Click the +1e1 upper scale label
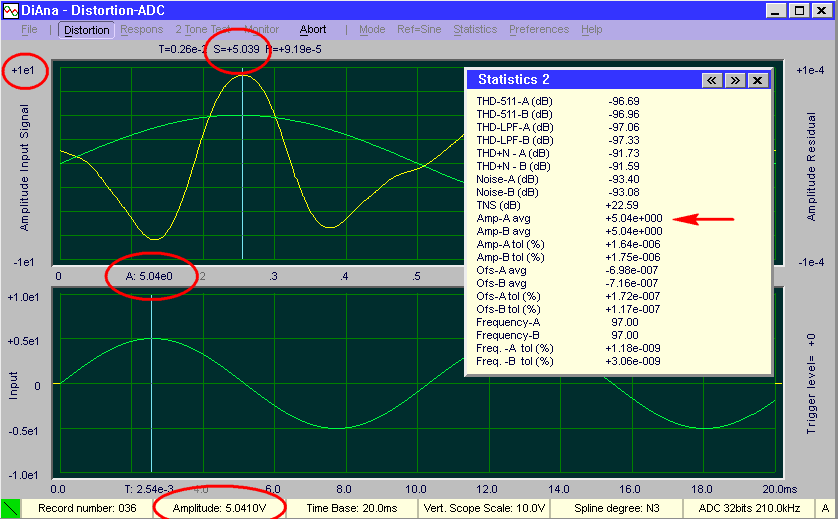838x519 pixels. [23, 70]
